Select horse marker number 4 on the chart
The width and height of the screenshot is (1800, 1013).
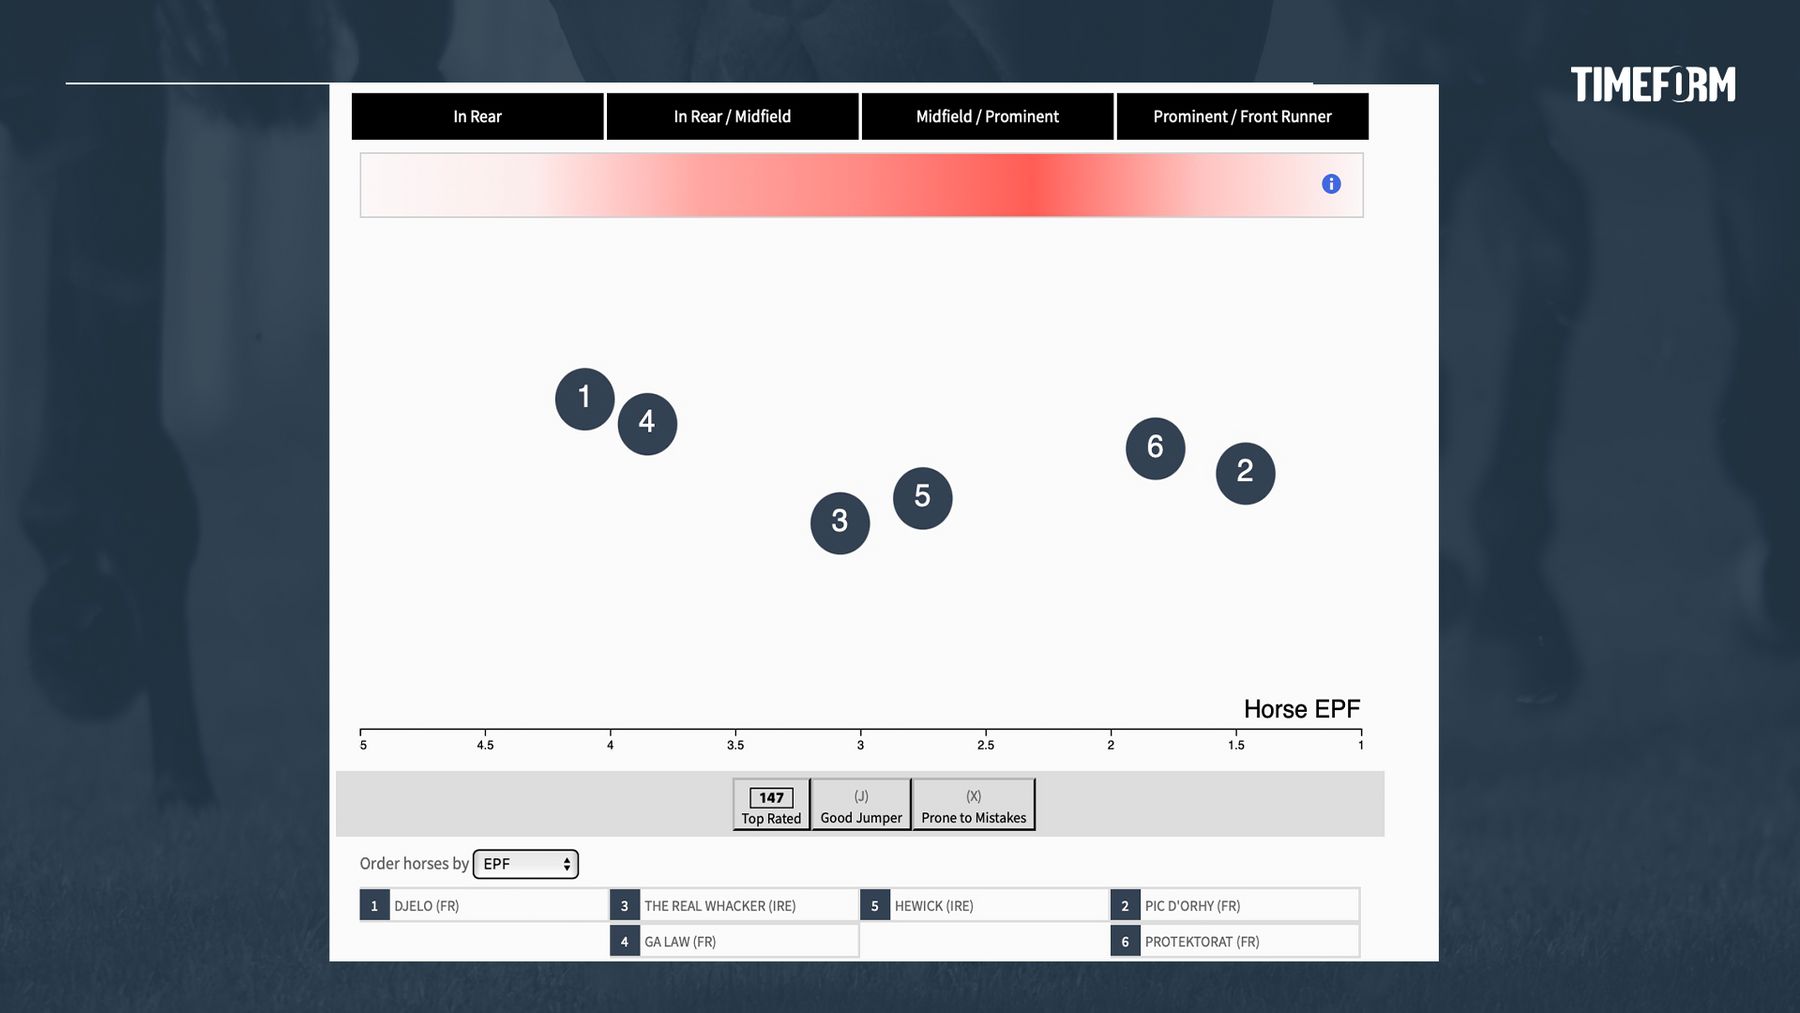[647, 424]
